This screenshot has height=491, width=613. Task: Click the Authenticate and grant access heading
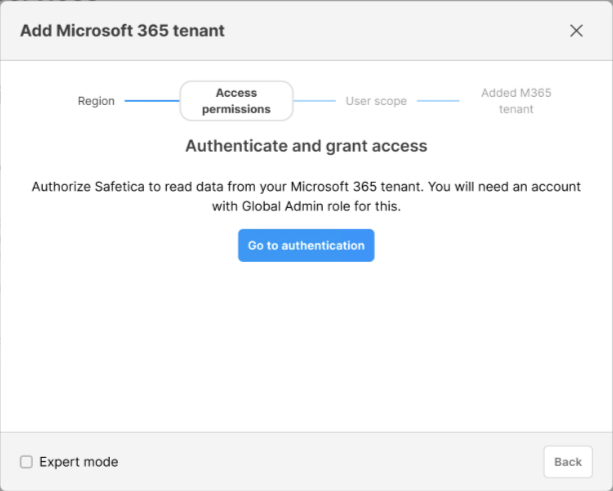(x=306, y=146)
